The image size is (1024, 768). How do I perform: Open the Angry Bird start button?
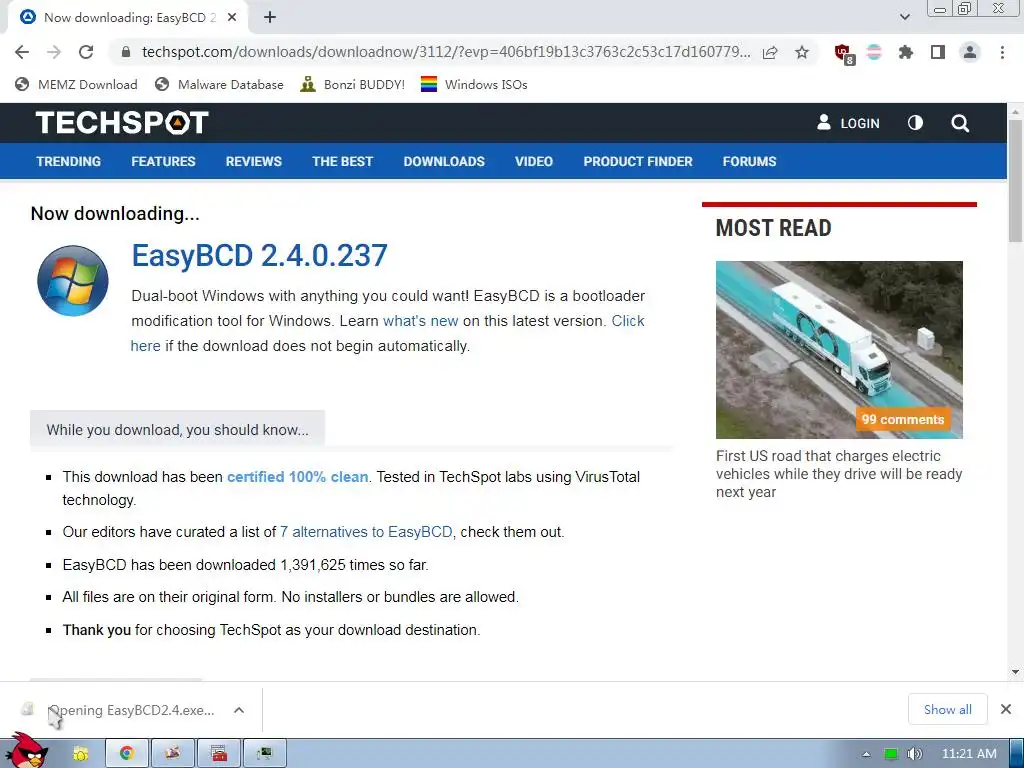26,750
